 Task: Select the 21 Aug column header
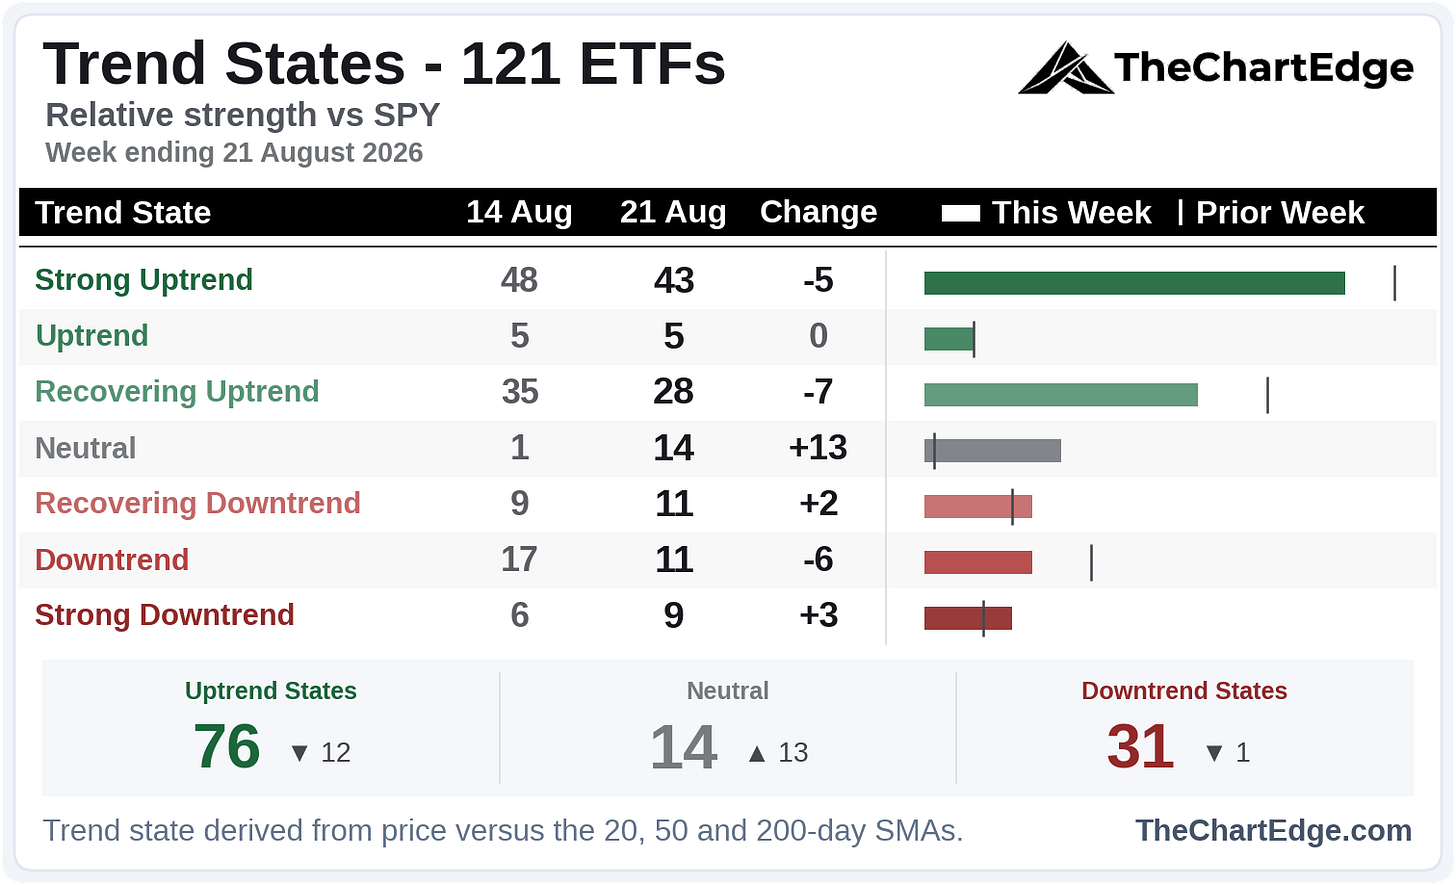click(x=673, y=212)
